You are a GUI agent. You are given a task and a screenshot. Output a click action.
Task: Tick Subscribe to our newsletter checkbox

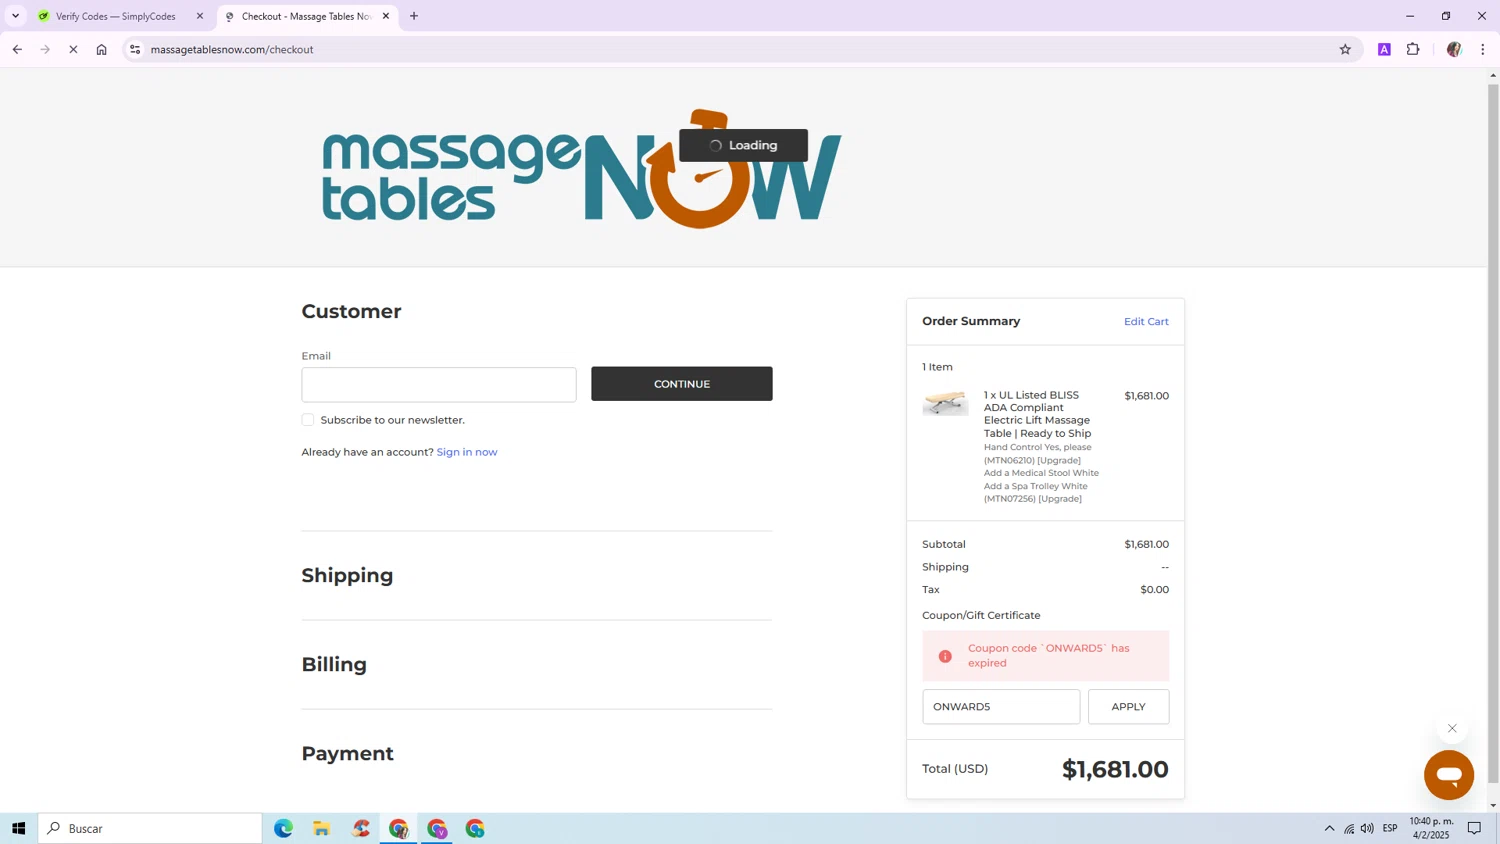(x=308, y=420)
